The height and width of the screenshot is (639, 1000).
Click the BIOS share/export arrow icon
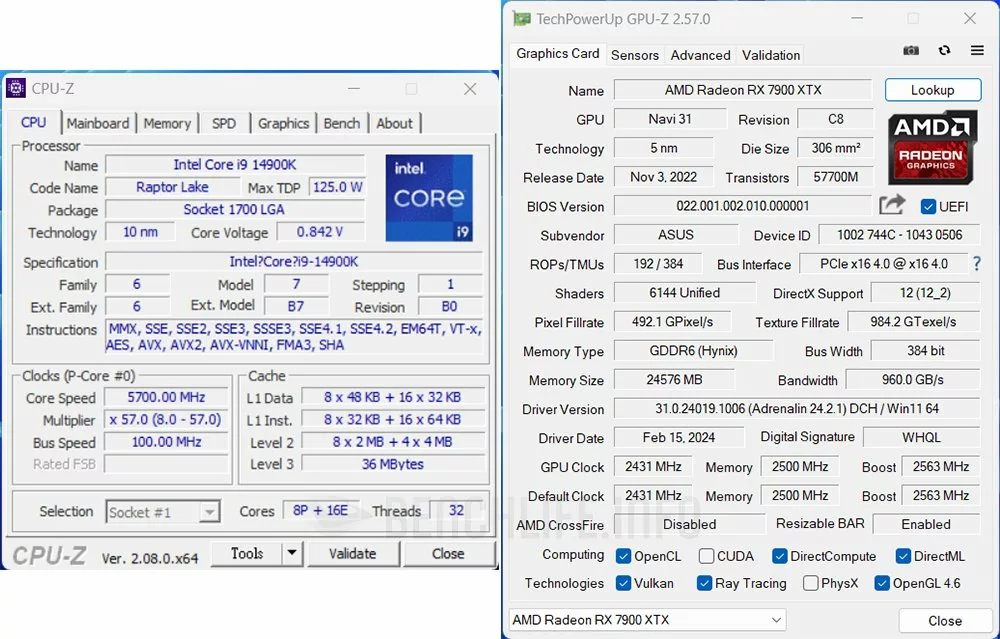pos(892,205)
